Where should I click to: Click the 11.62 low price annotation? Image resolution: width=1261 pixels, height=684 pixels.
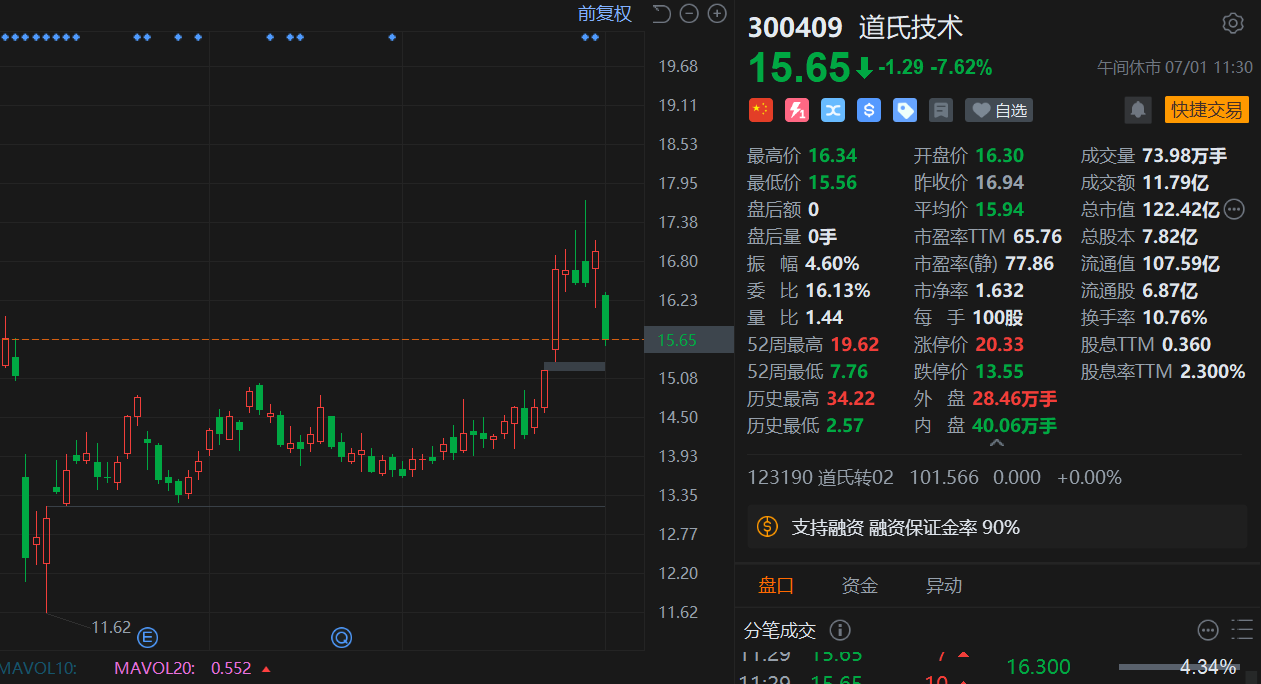pyautogui.click(x=111, y=627)
